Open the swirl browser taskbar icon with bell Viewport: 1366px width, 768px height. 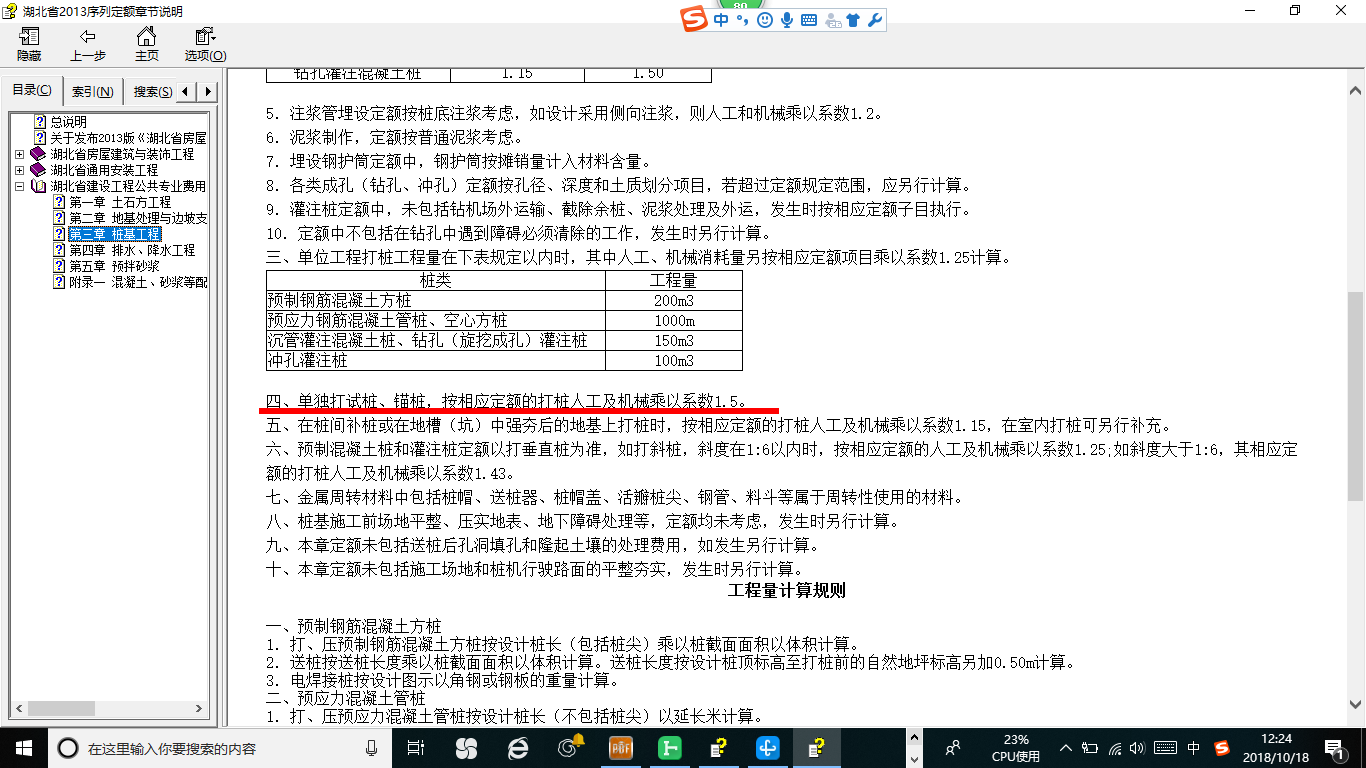569,747
